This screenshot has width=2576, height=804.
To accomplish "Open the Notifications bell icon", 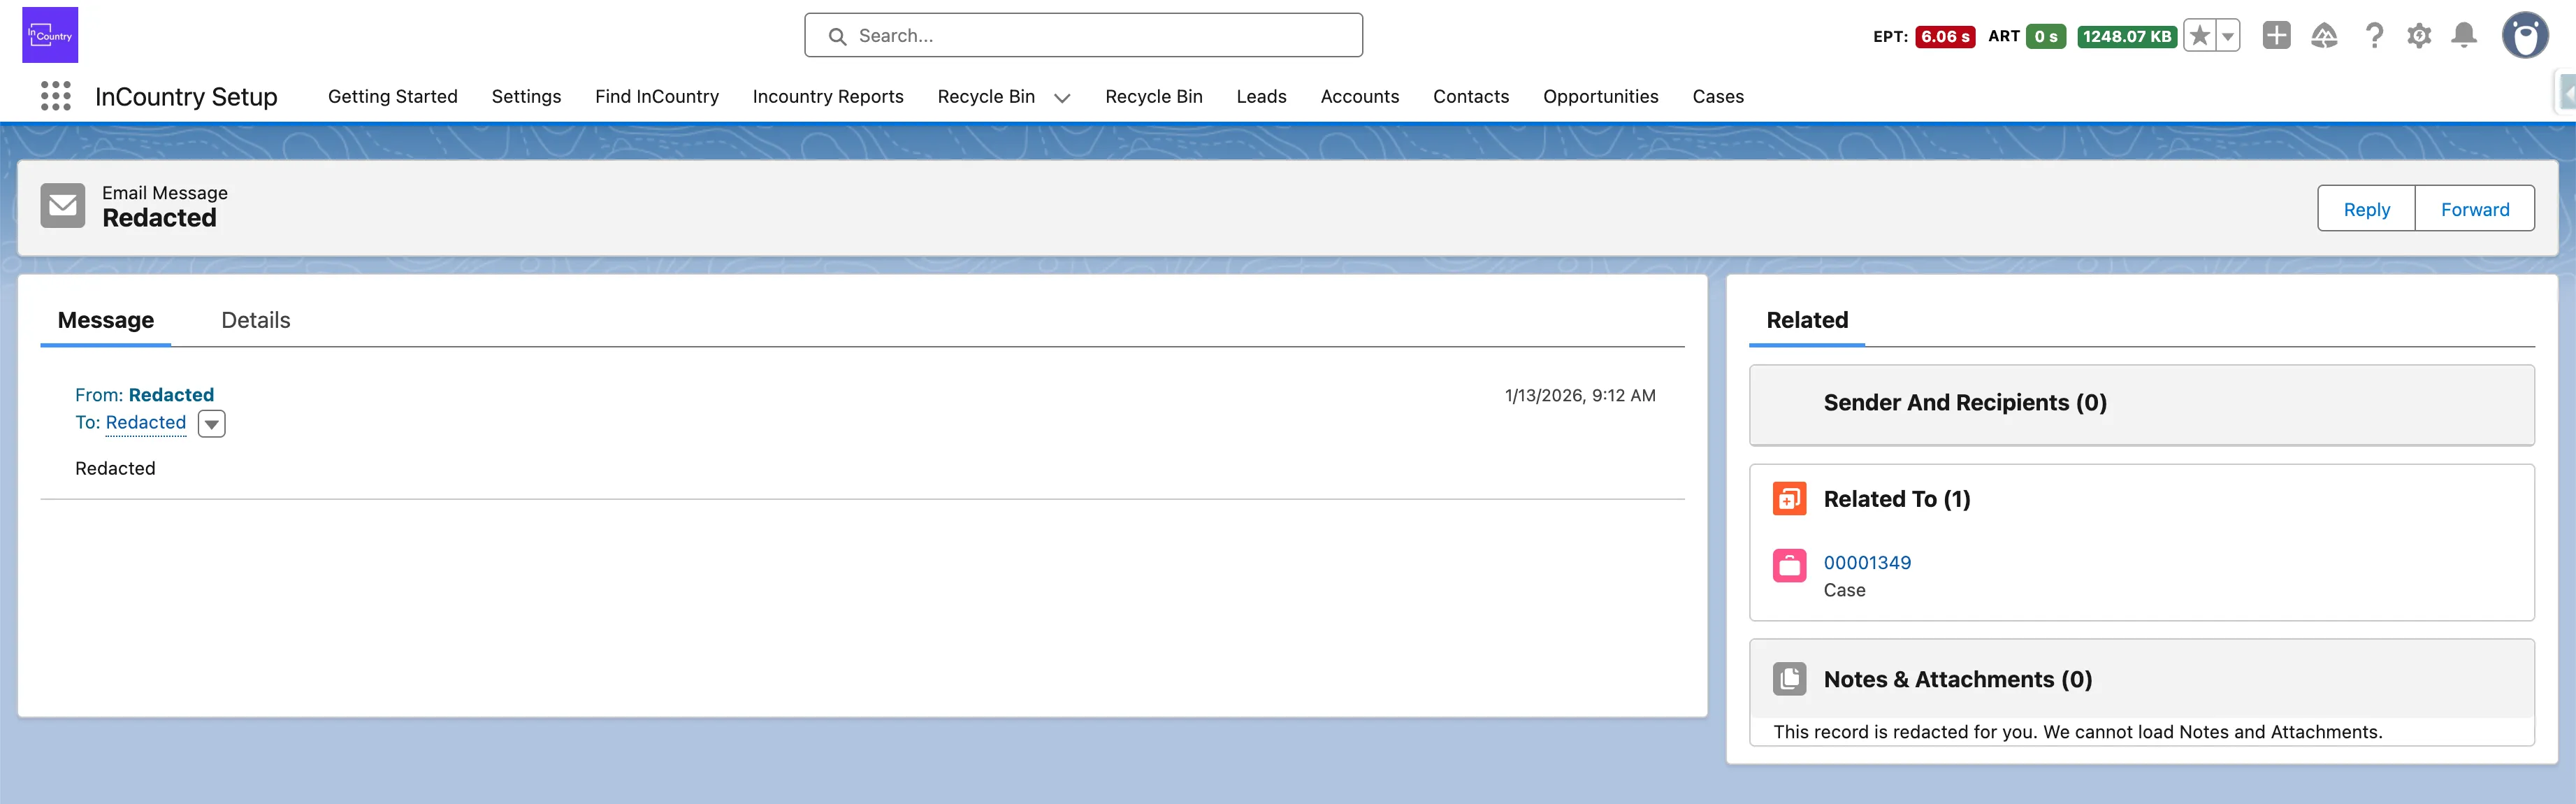I will pyautogui.click(x=2464, y=36).
